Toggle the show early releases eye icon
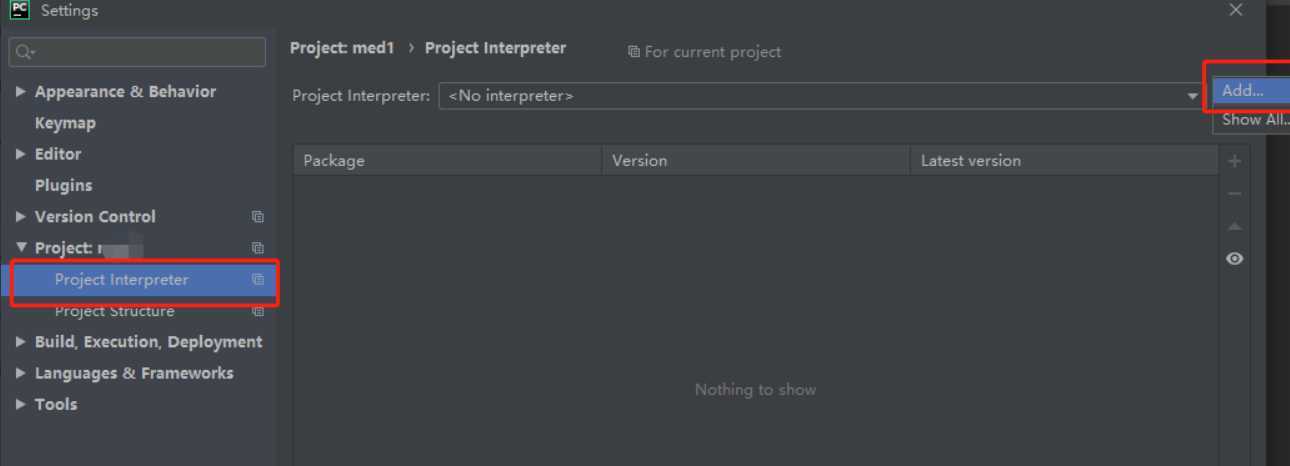This screenshot has width=1290, height=466. point(1235,259)
